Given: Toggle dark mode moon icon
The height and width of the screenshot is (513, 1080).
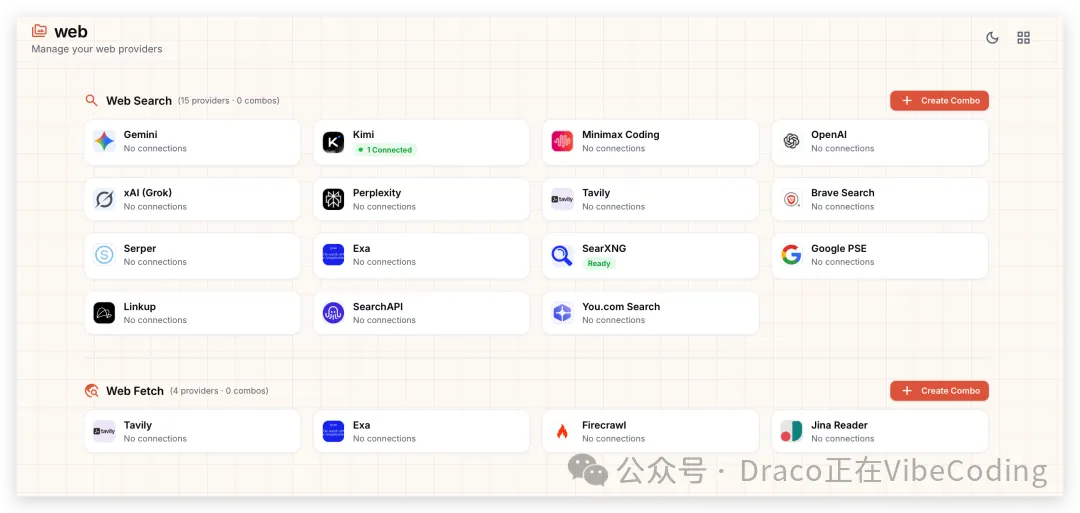Looking at the screenshot, I should click(992, 38).
